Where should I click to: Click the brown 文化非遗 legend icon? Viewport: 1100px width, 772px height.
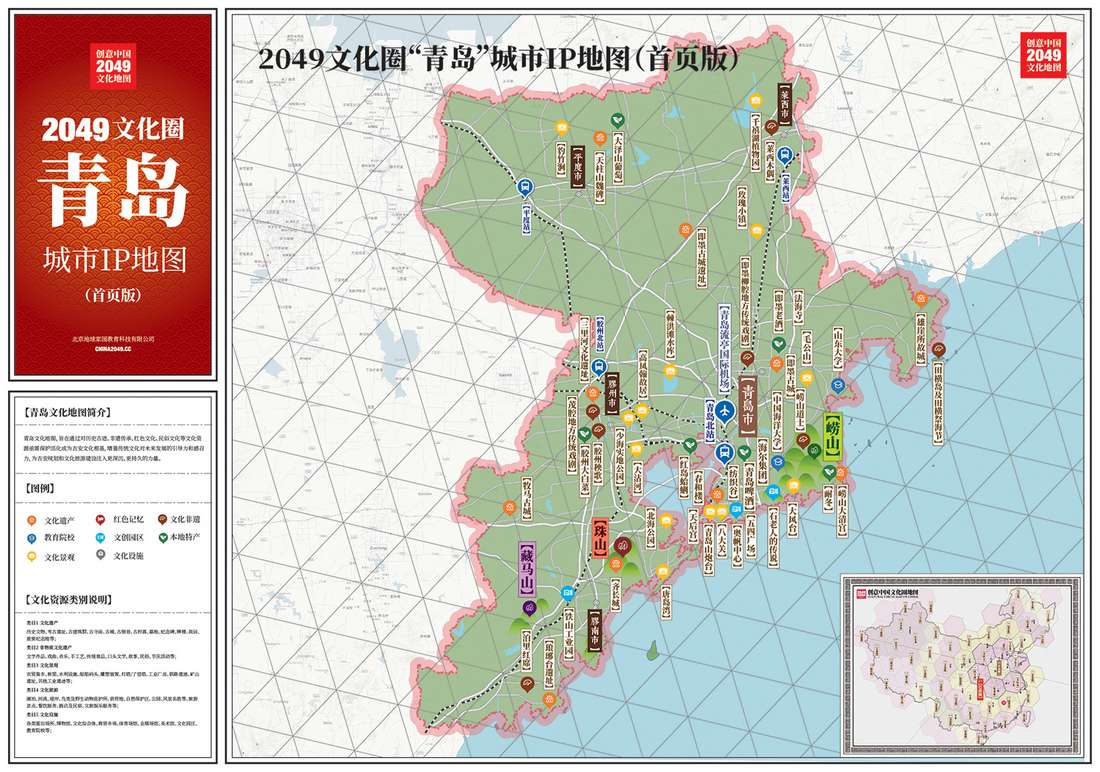[x=162, y=519]
